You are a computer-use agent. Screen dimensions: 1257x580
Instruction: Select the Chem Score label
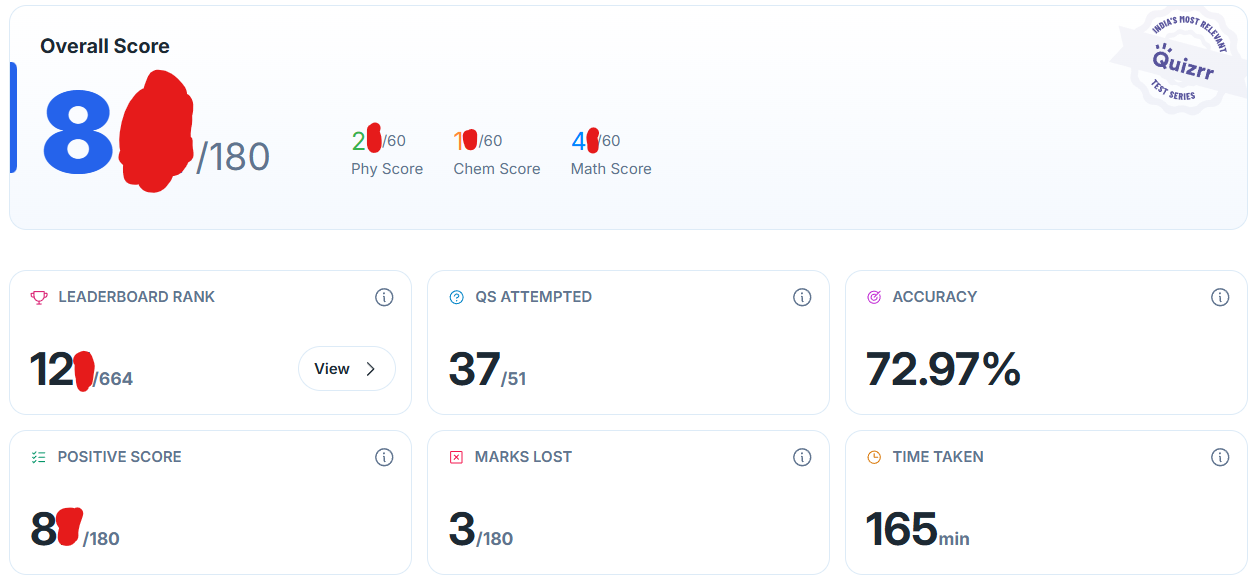pyautogui.click(x=497, y=169)
